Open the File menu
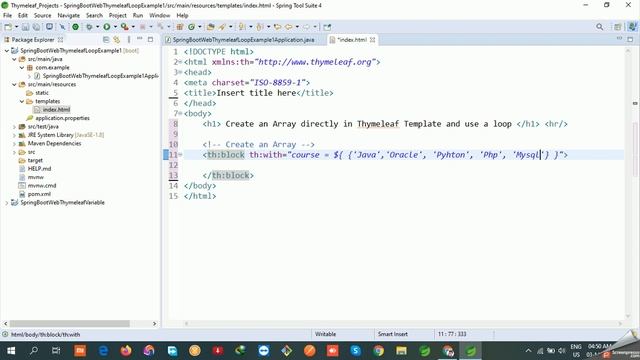The width and height of the screenshot is (640, 360). click(x=7, y=16)
